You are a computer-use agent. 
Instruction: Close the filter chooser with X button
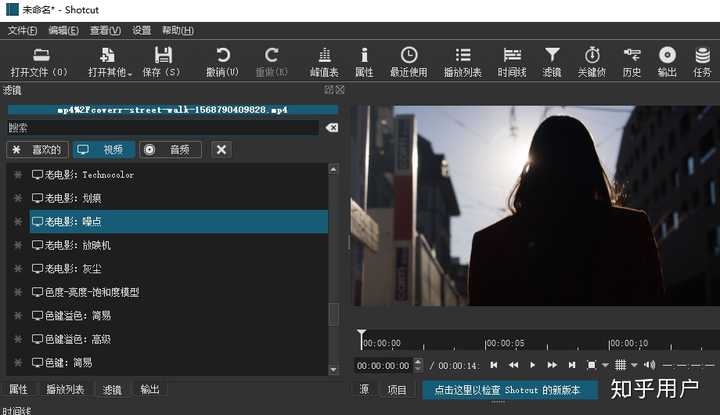pos(221,150)
